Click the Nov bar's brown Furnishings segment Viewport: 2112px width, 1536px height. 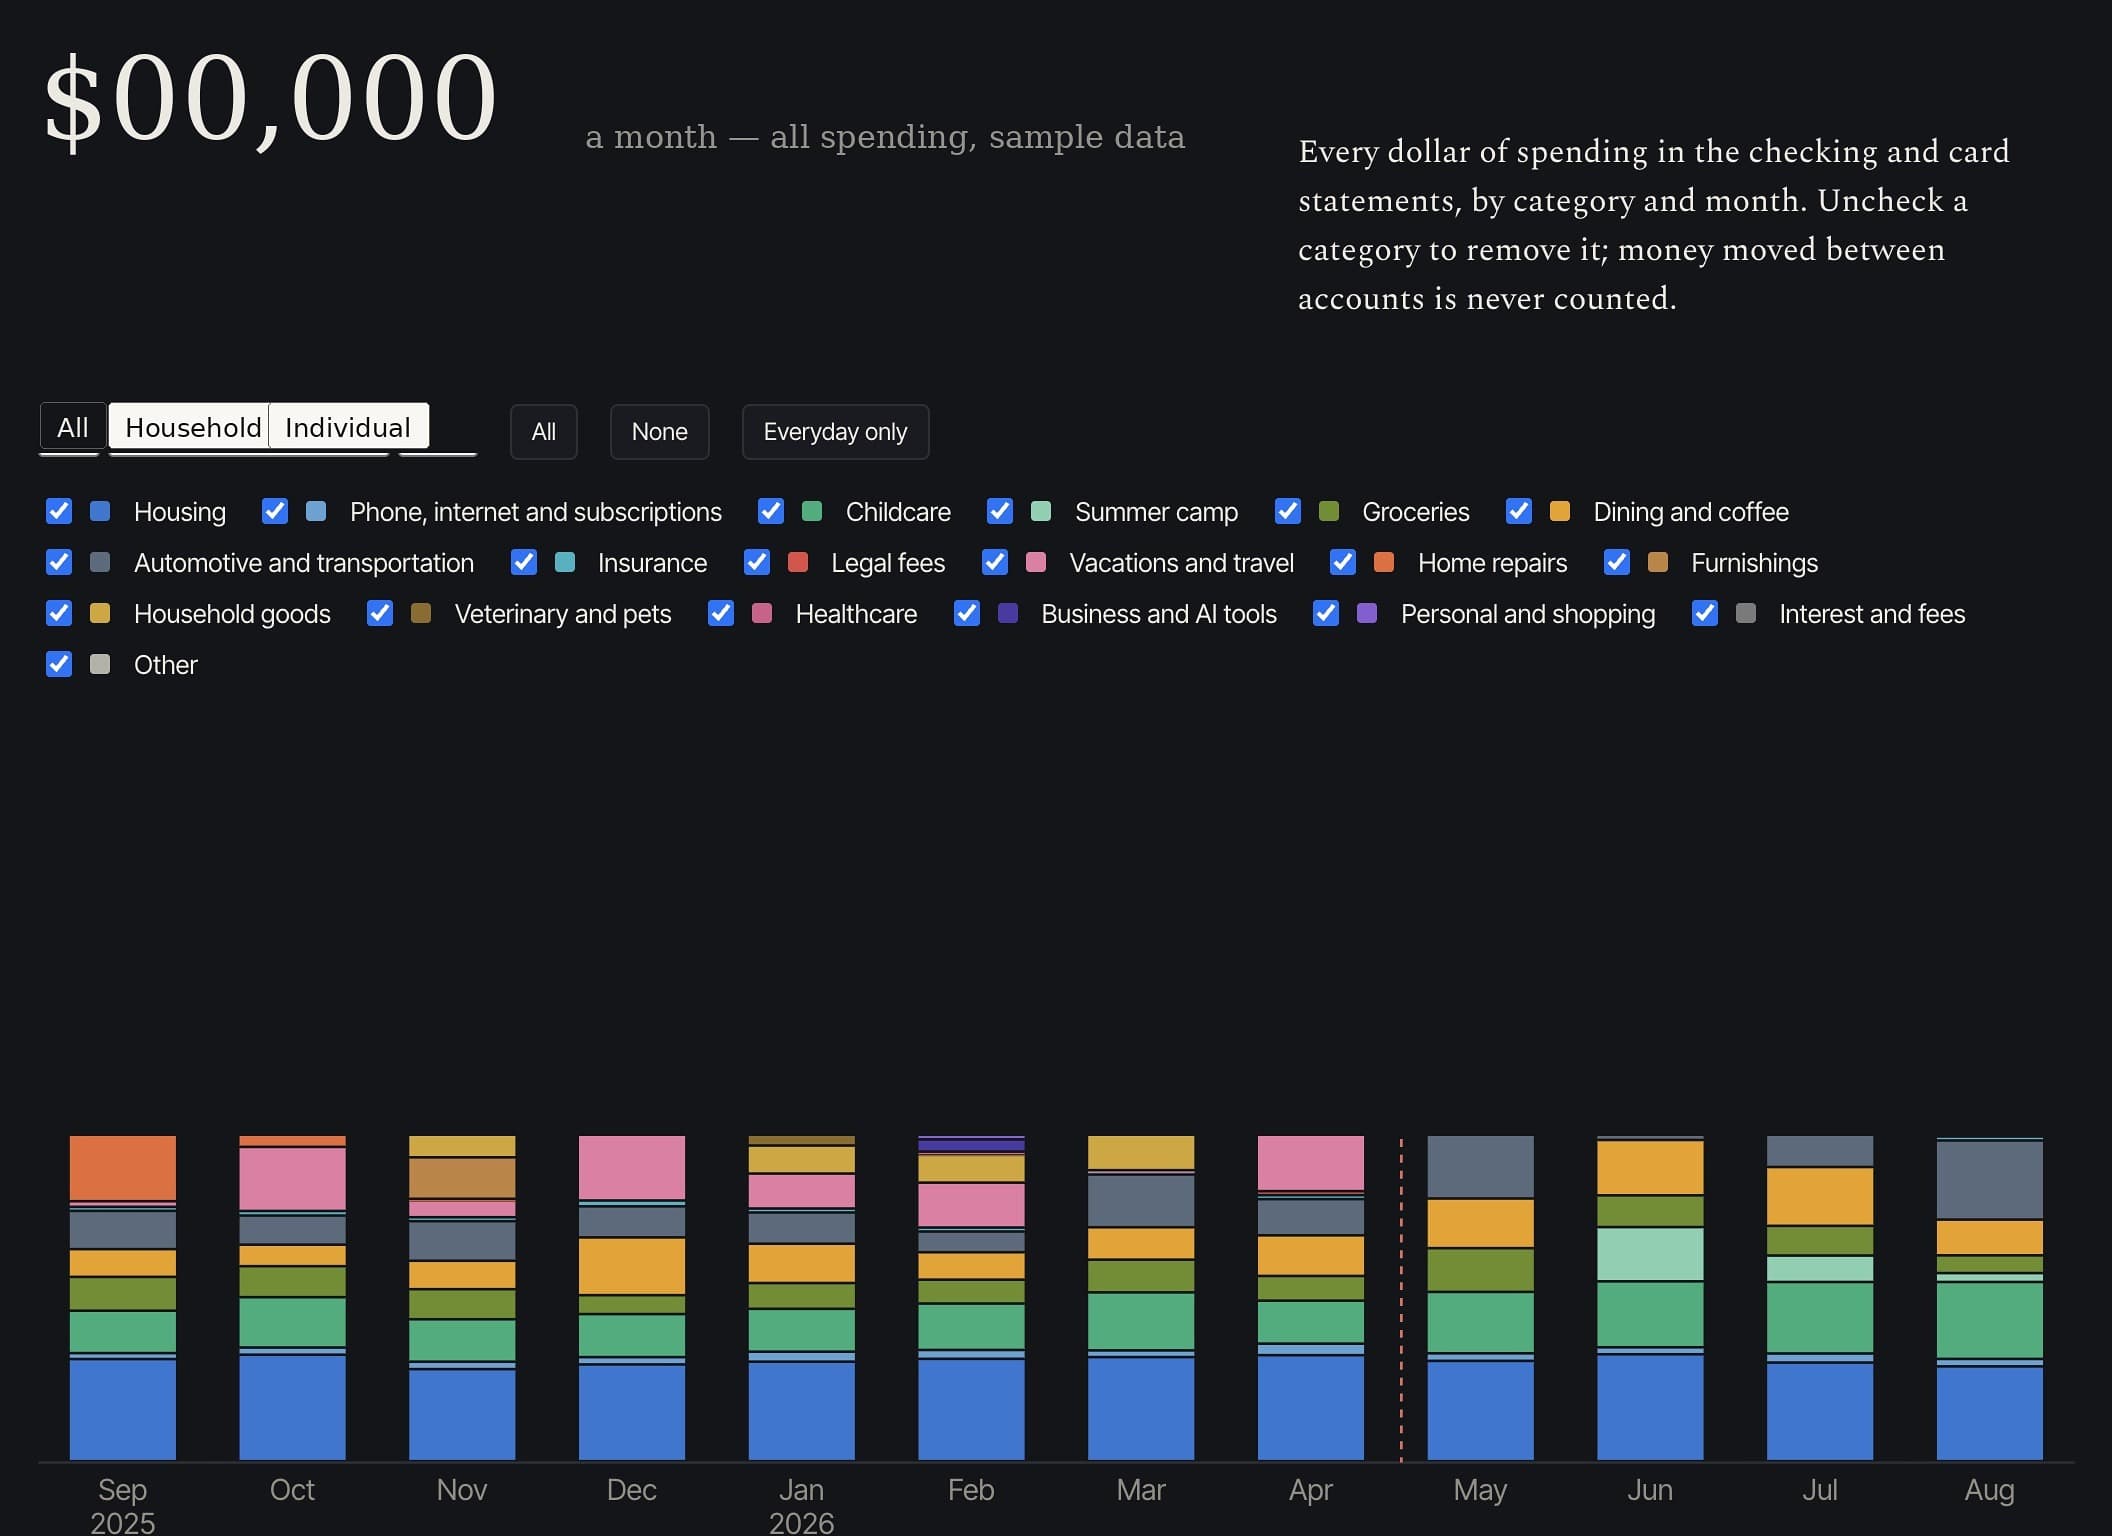[x=462, y=1178]
